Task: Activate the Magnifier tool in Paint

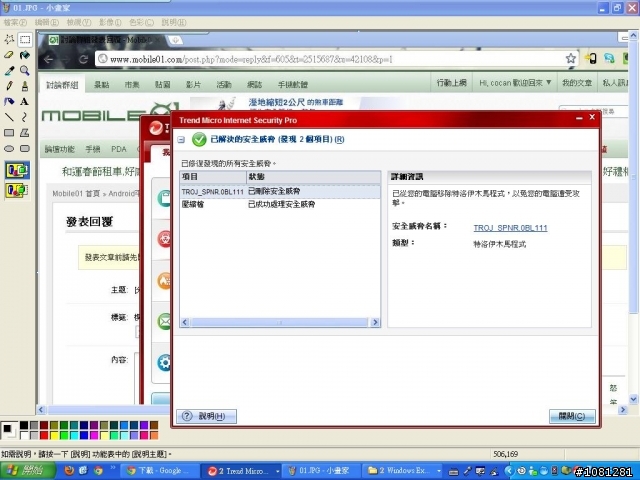Action: (24, 71)
